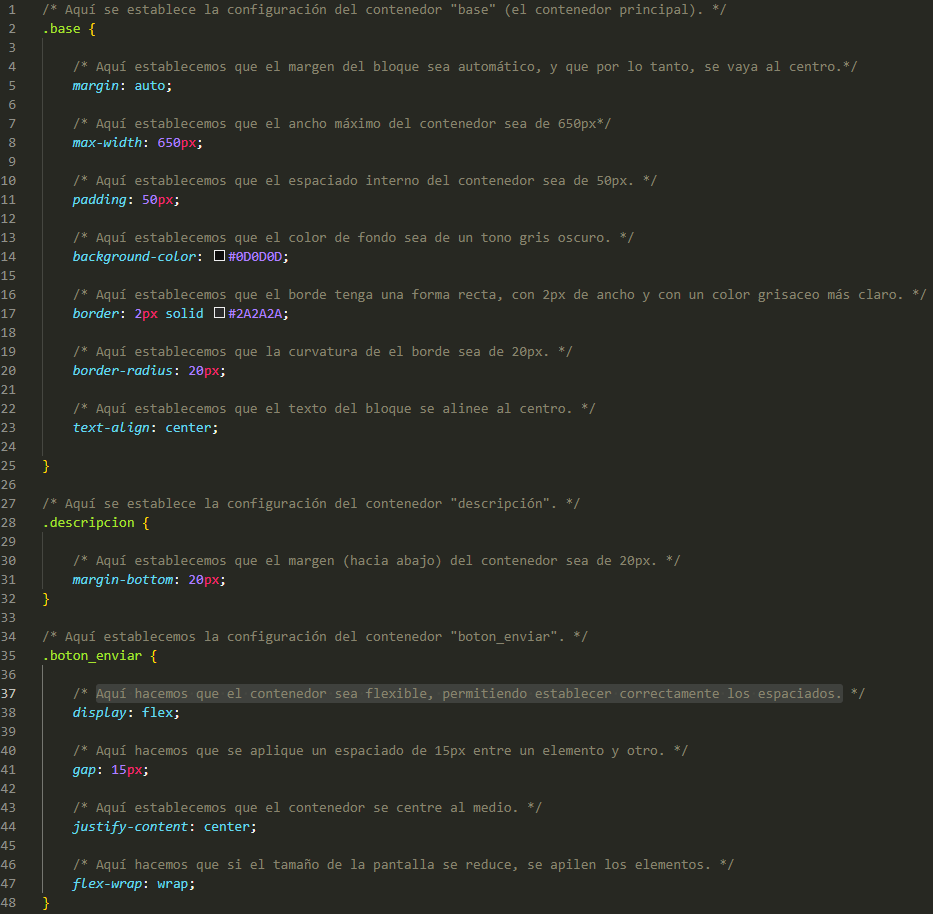Click the #0D0D0D hex value
Viewport: 933px width, 914px height.
click(x=255, y=256)
